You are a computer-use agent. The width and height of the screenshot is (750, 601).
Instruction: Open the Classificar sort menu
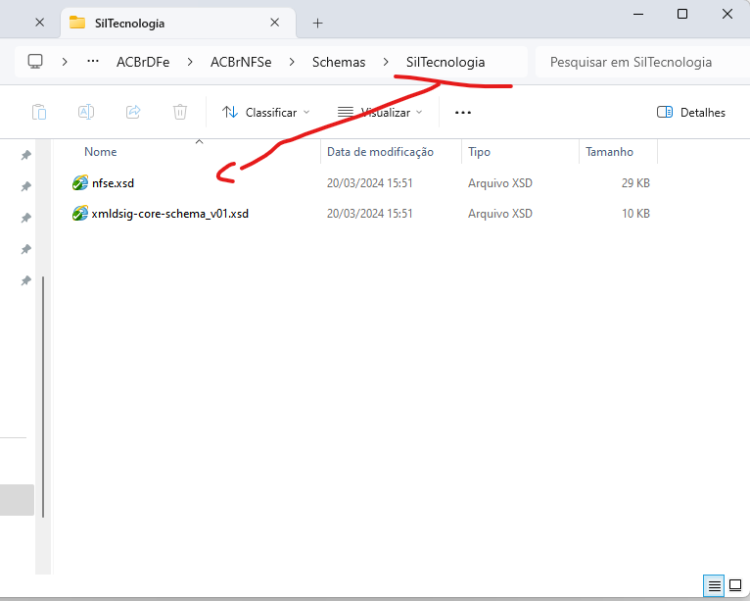point(265,112)
